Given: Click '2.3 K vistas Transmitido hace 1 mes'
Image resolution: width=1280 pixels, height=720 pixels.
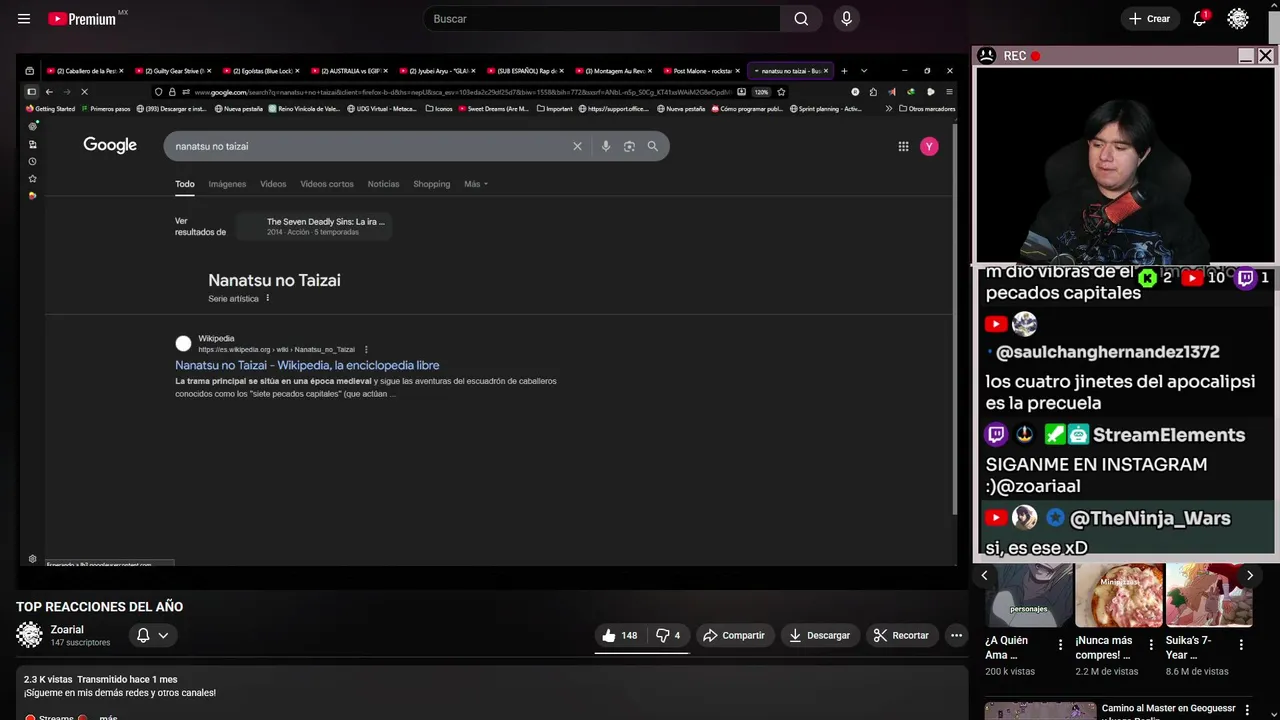Looking at the screenshot, I should pyautogui.click(x=100, y=680).
